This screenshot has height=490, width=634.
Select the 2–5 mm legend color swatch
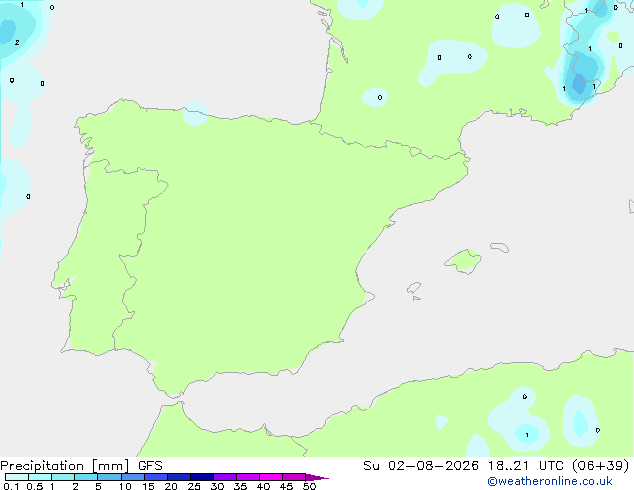(86, 477)
